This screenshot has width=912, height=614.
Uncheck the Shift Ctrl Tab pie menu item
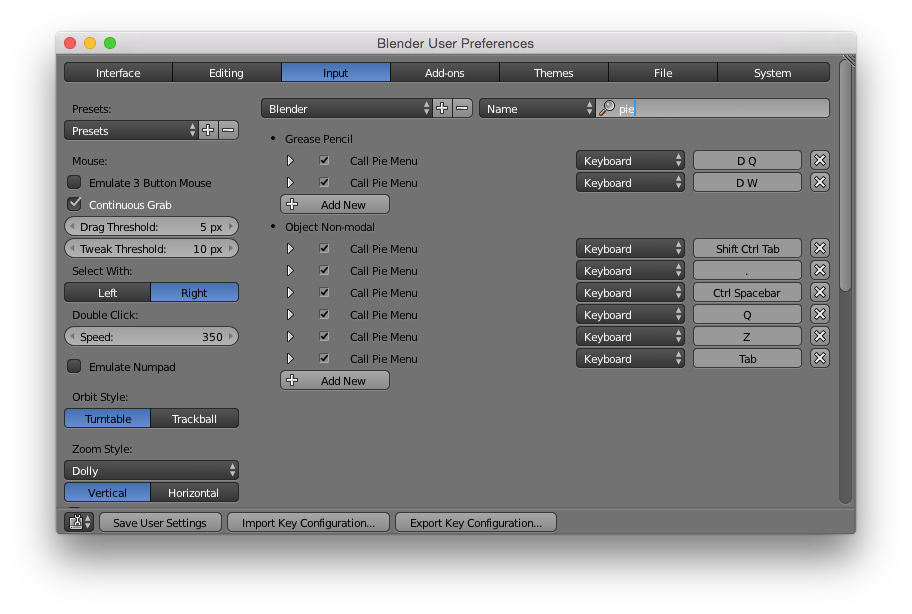coord(324,248)
